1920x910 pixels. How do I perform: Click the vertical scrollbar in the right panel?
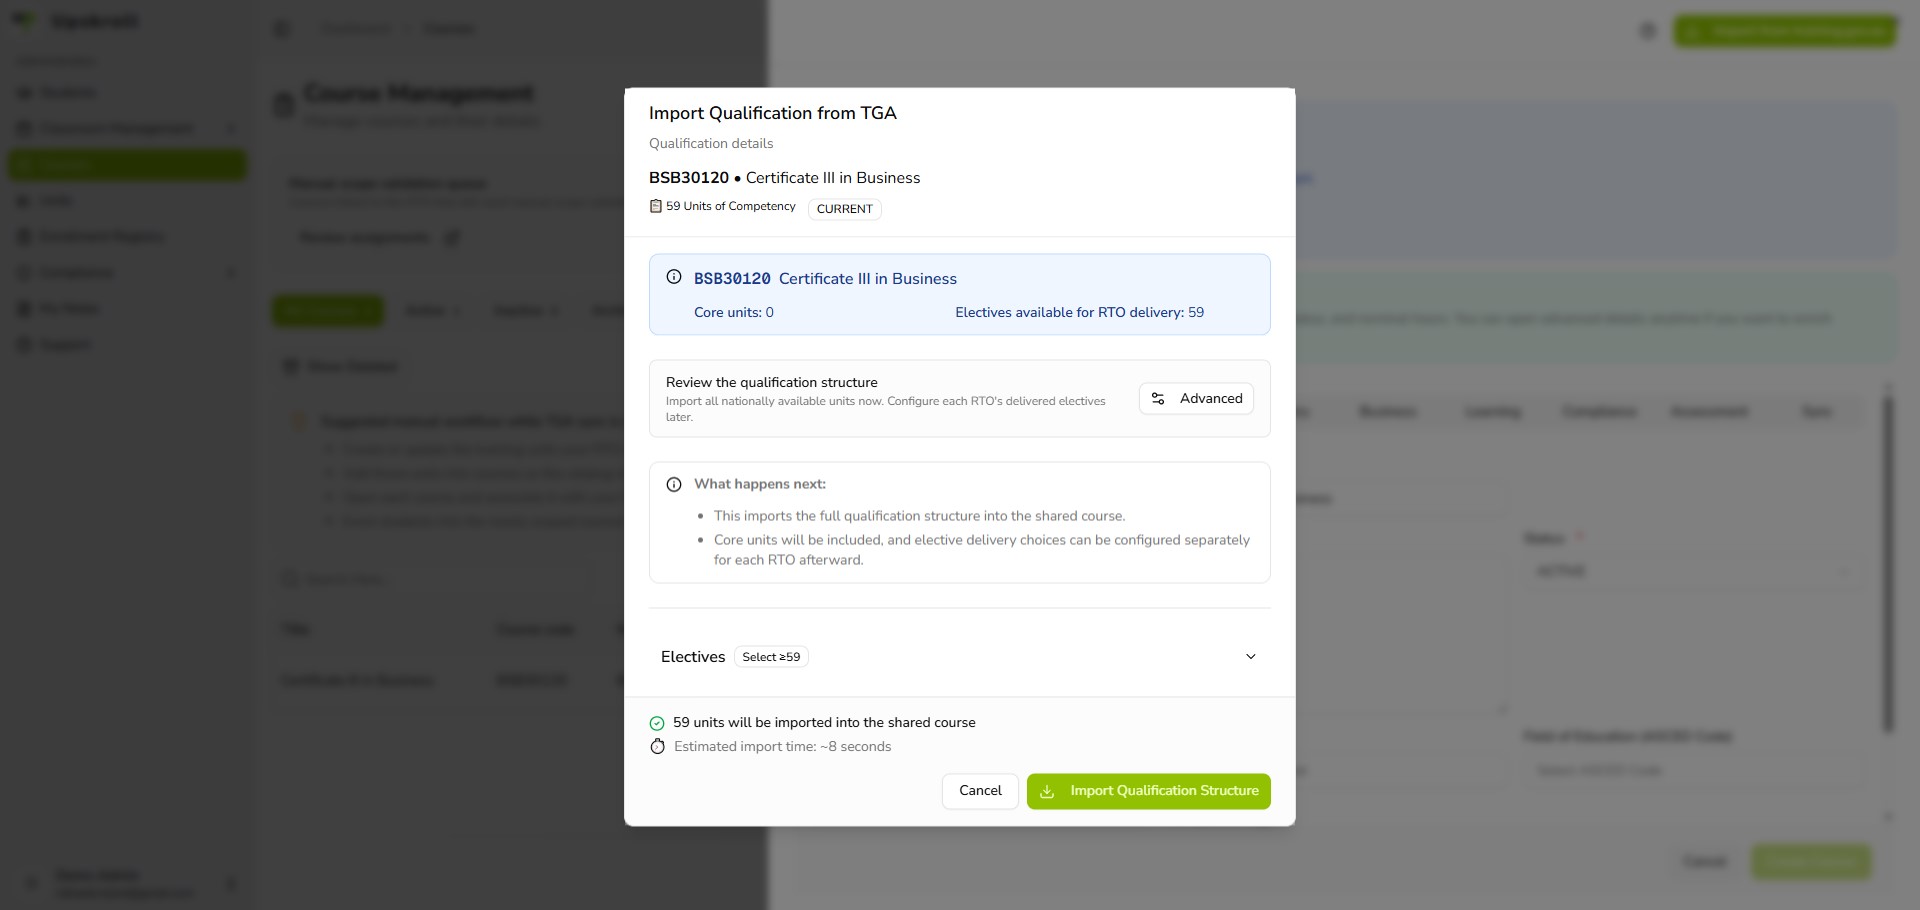(1888, 565)
